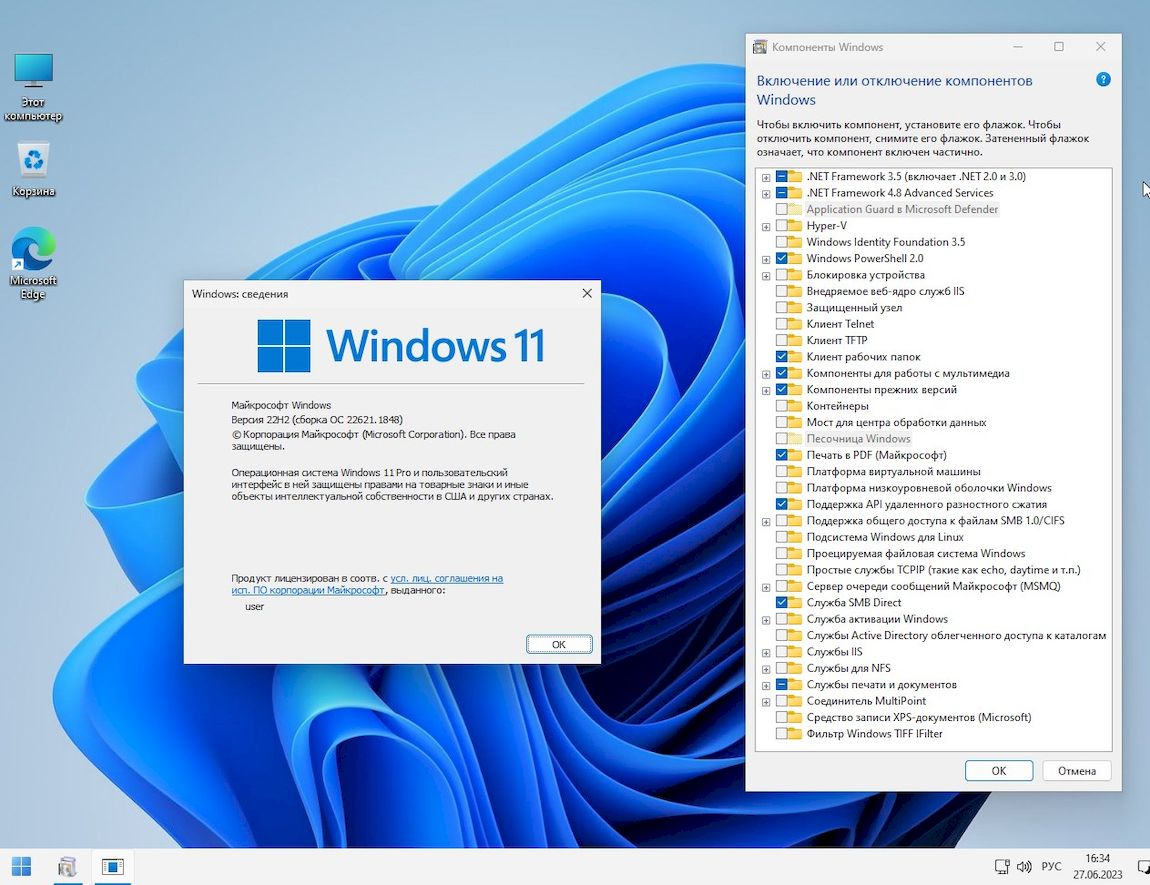Image resolution: width=1150 pixels, height=885 pixels.
Task: Uncheck Windows PowerShell 2.0
Action: pos(781,258)
